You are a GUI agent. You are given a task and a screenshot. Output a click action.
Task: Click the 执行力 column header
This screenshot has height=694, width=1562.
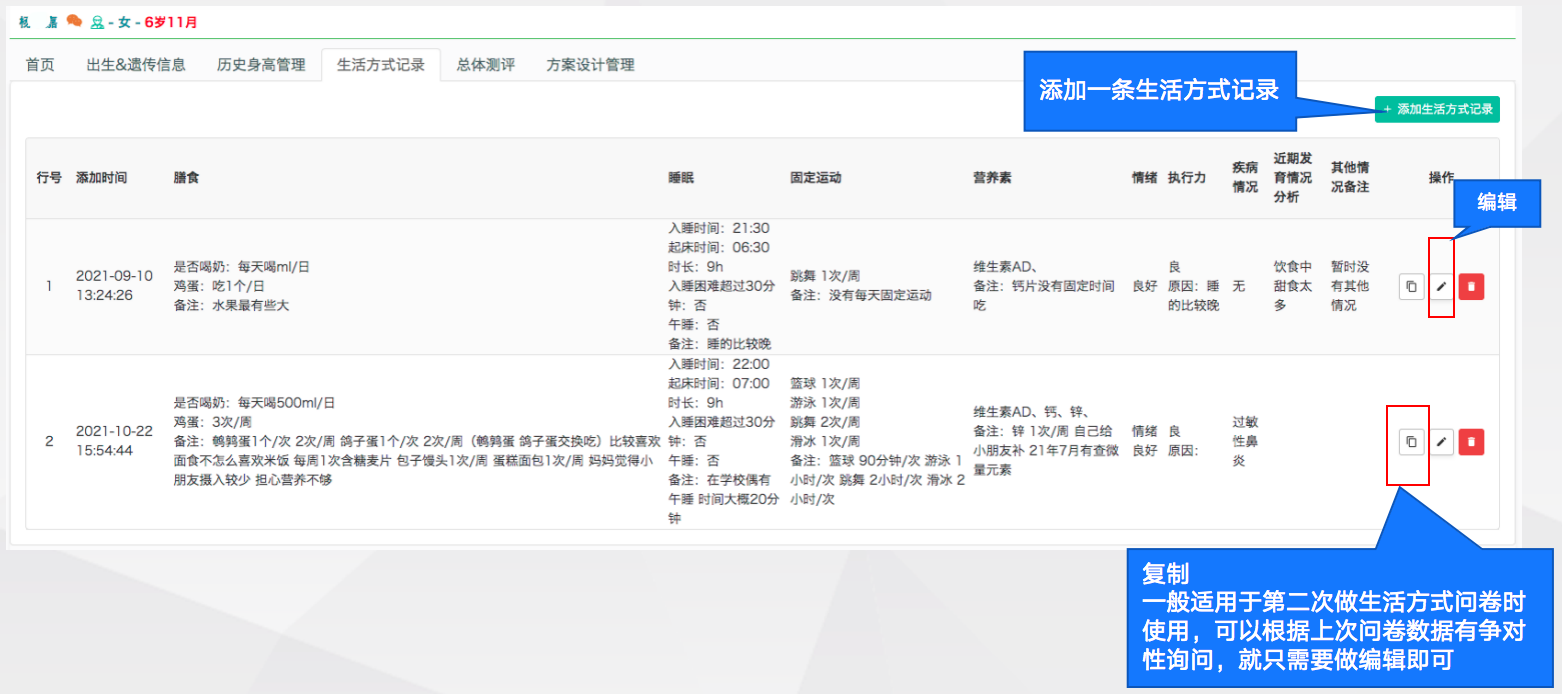click(1187, 177)
